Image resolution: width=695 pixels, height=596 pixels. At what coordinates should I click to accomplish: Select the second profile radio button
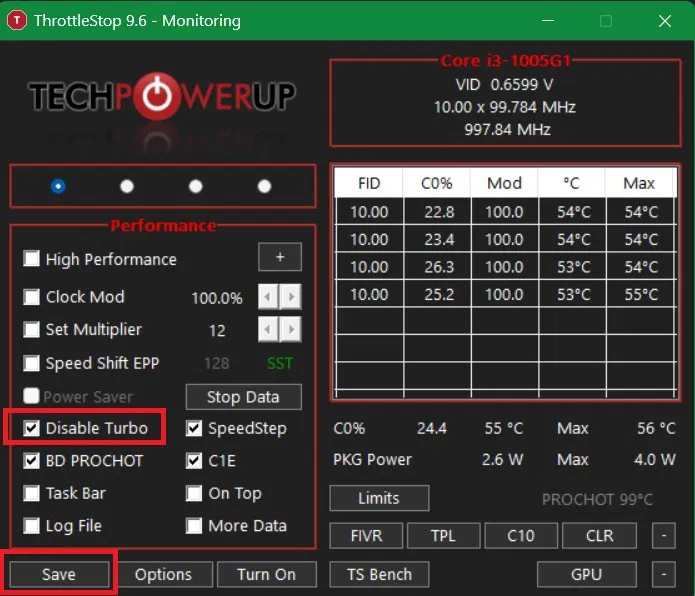pos(127,186)
